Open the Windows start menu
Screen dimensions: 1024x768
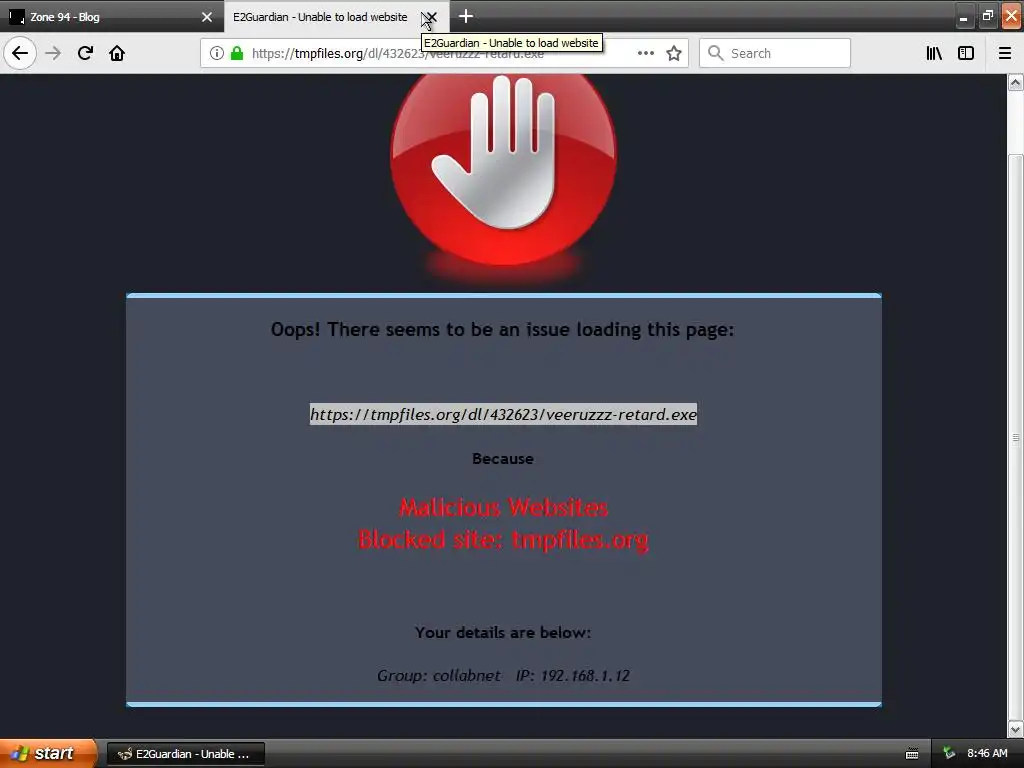coord(48,753)
